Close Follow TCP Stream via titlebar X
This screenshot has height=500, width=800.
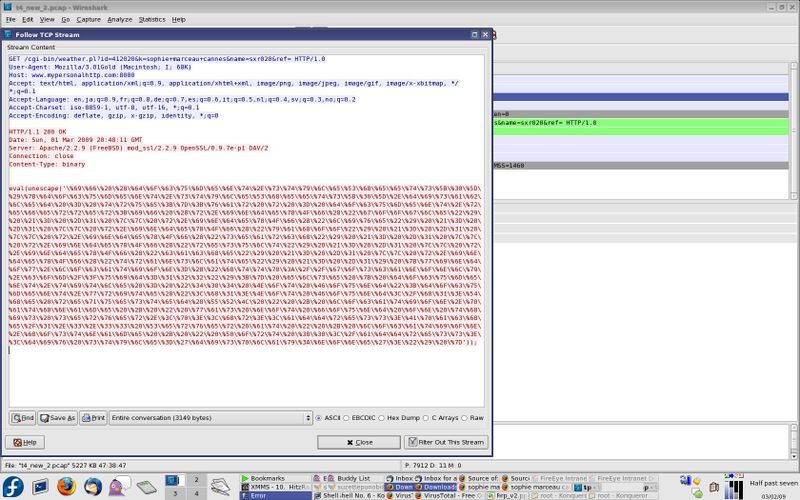point(485,35)
